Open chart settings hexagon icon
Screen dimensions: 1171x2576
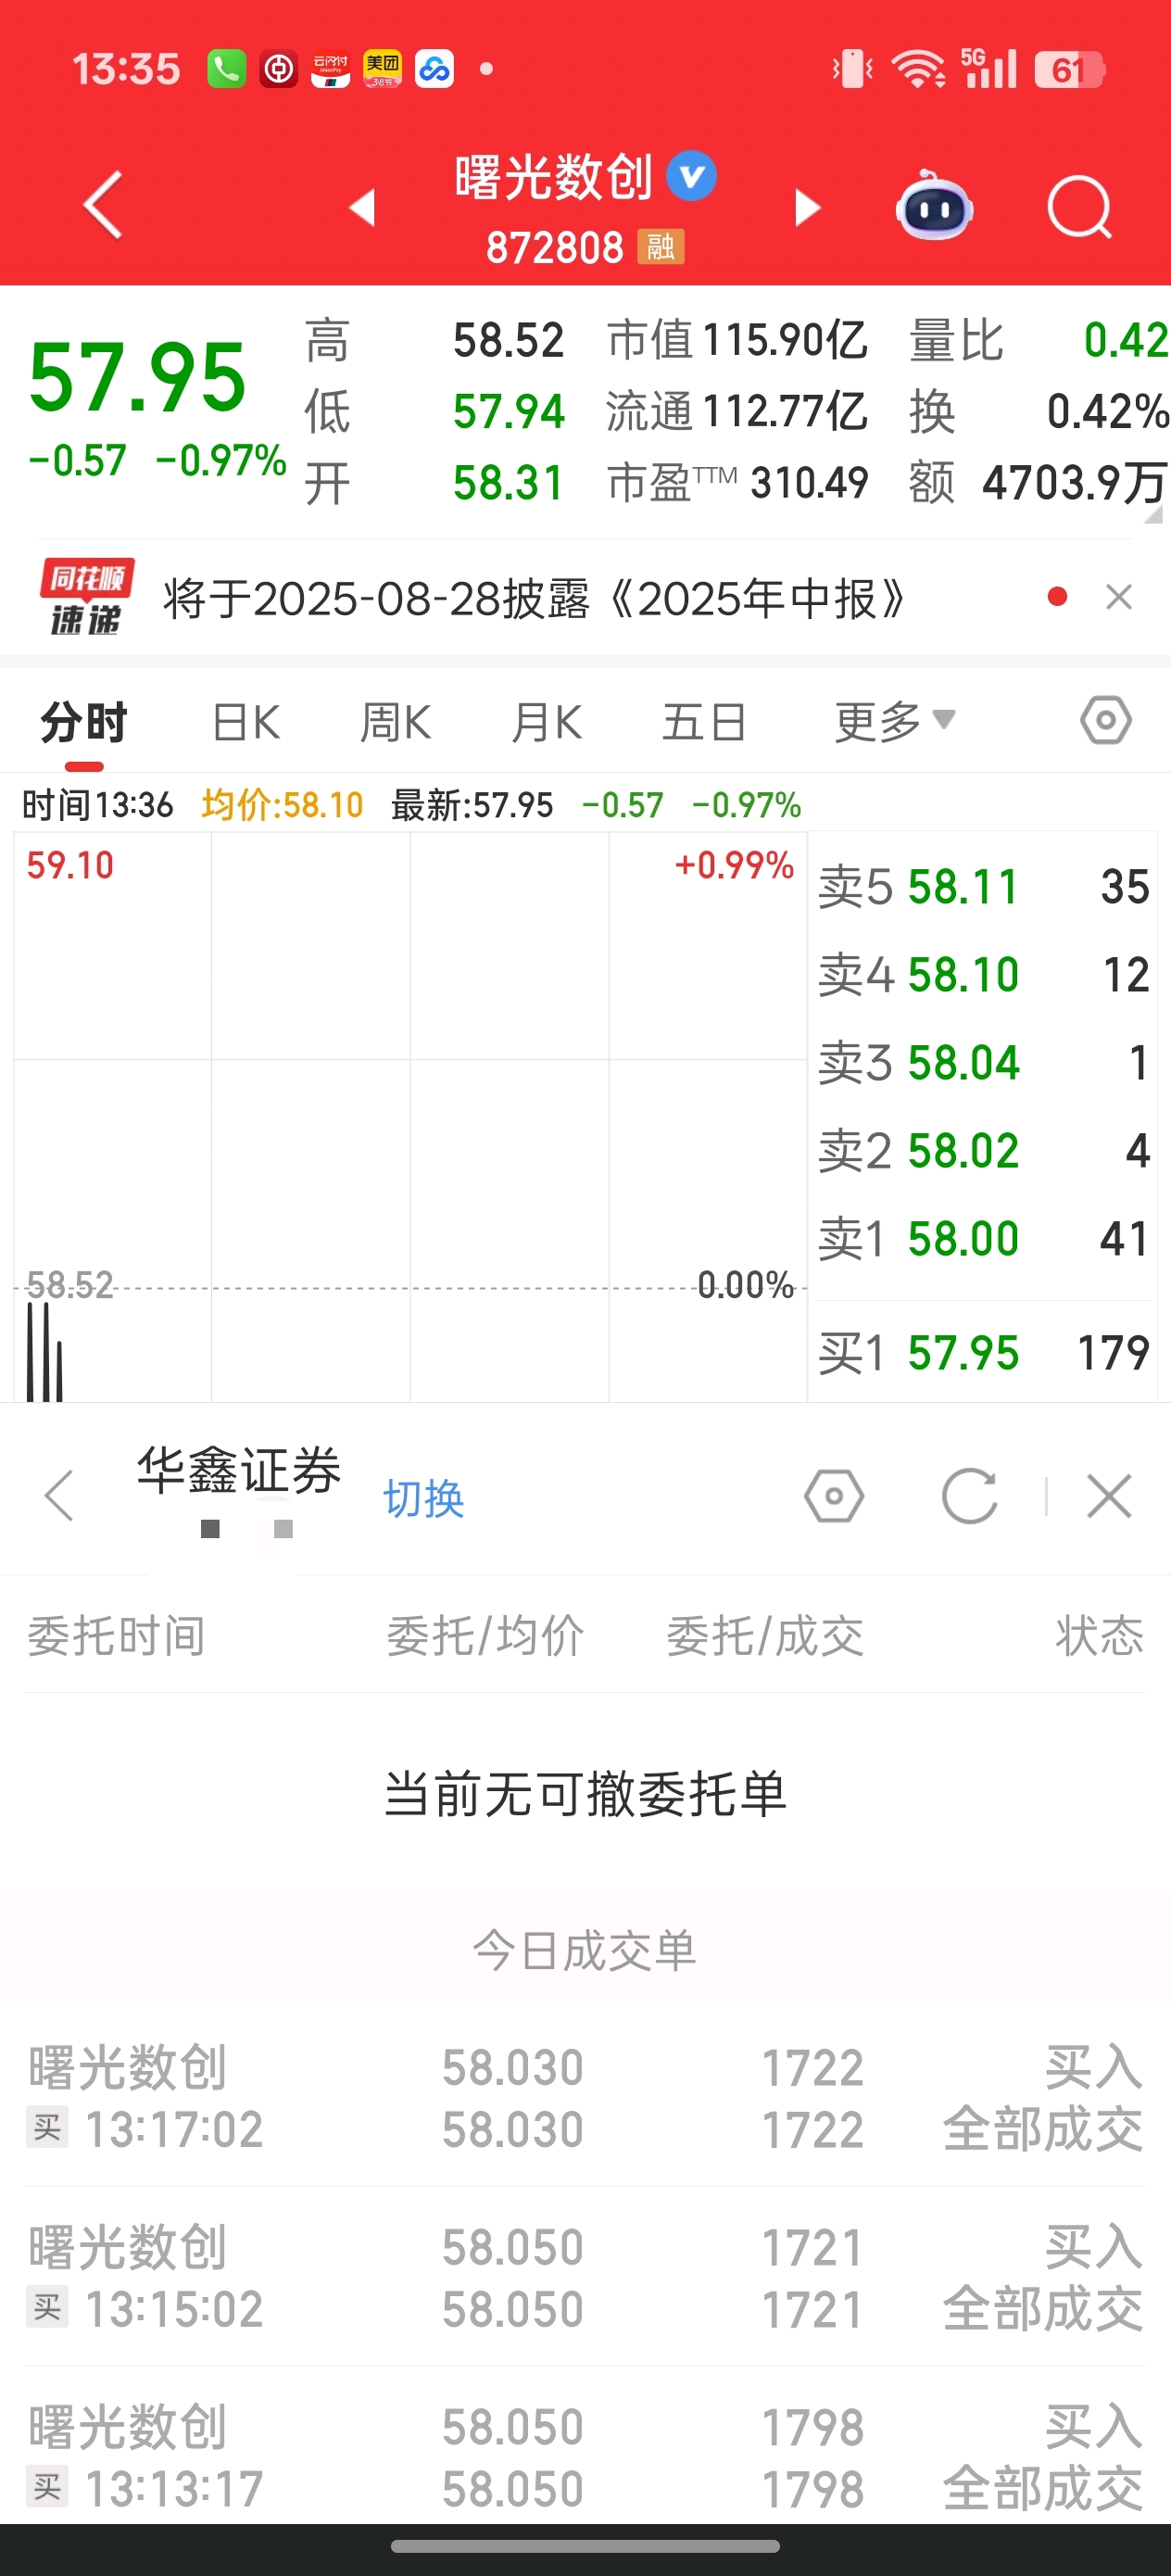point(1106,721)
